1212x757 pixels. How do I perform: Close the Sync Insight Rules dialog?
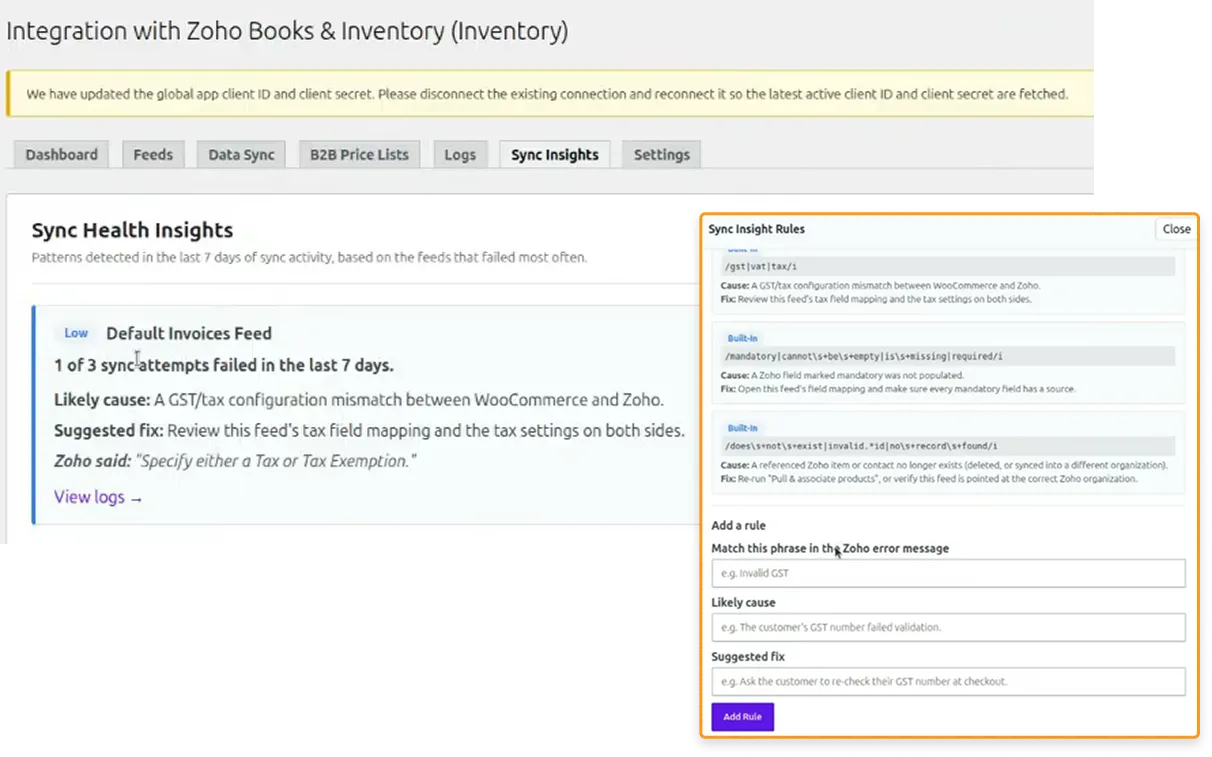pos(1176,229)
